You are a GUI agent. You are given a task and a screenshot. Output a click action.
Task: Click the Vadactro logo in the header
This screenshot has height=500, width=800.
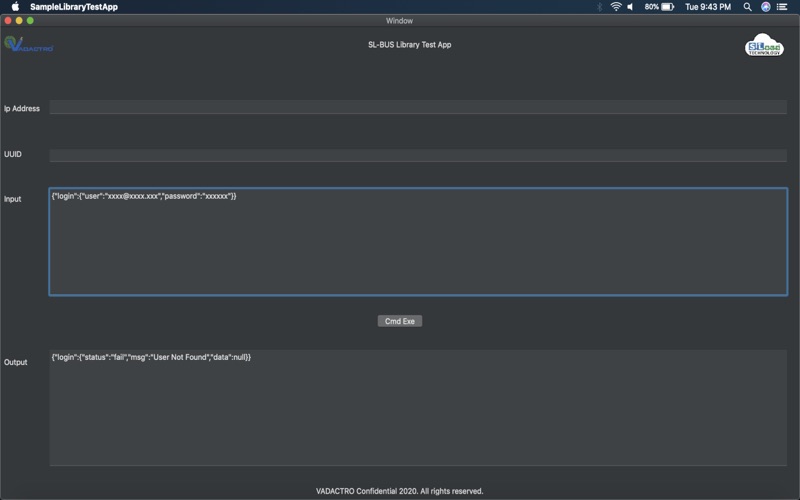[x=29, y=44]
